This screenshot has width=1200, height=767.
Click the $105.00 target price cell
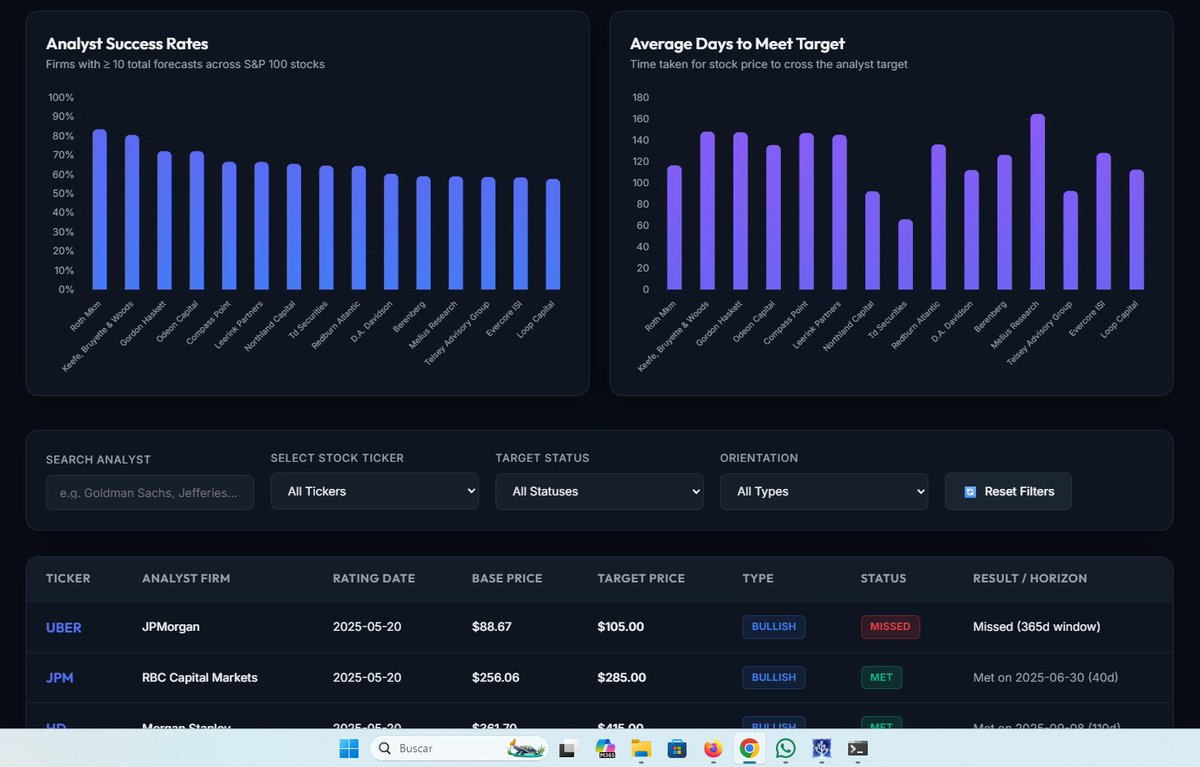coord(621,627)
